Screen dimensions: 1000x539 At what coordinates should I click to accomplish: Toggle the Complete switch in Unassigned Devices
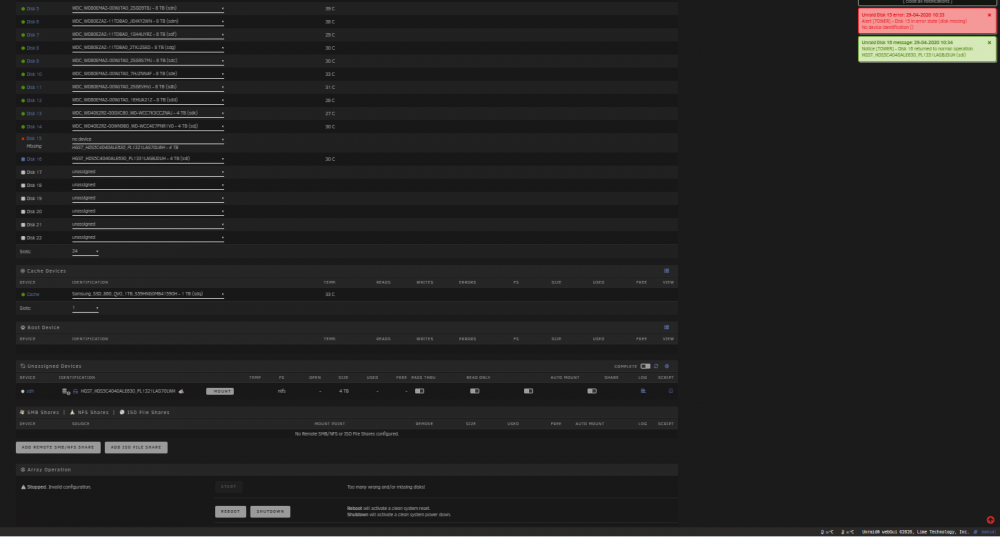click(645, 367)
